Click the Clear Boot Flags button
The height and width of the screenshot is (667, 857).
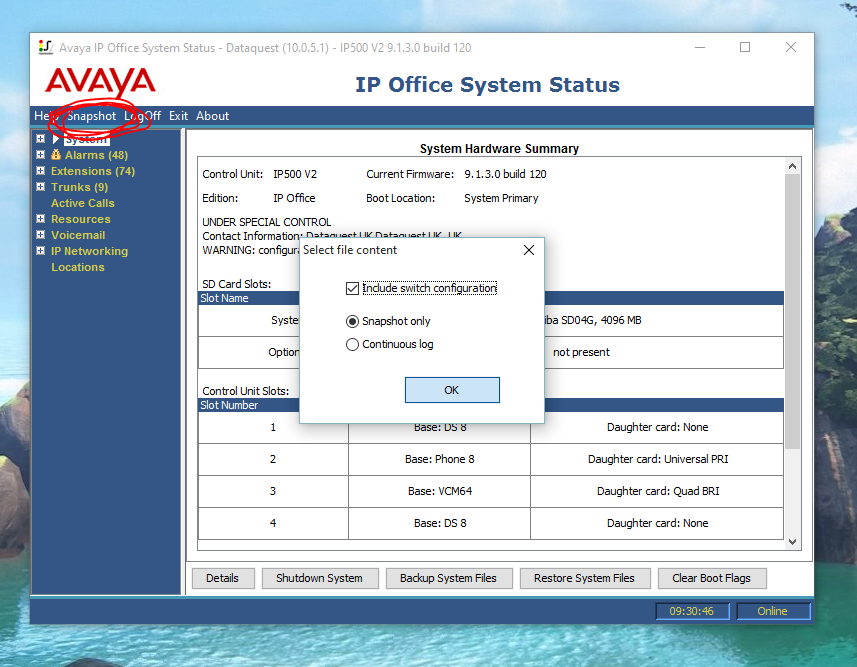point(712,578)
